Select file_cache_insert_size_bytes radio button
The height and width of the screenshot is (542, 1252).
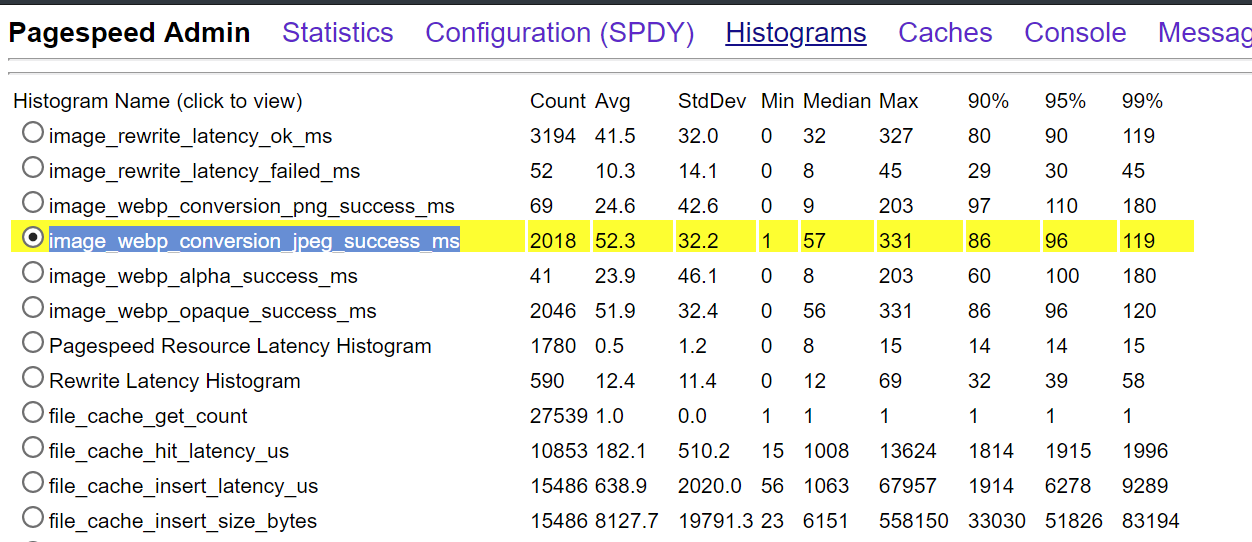click(x=33, y=517)
